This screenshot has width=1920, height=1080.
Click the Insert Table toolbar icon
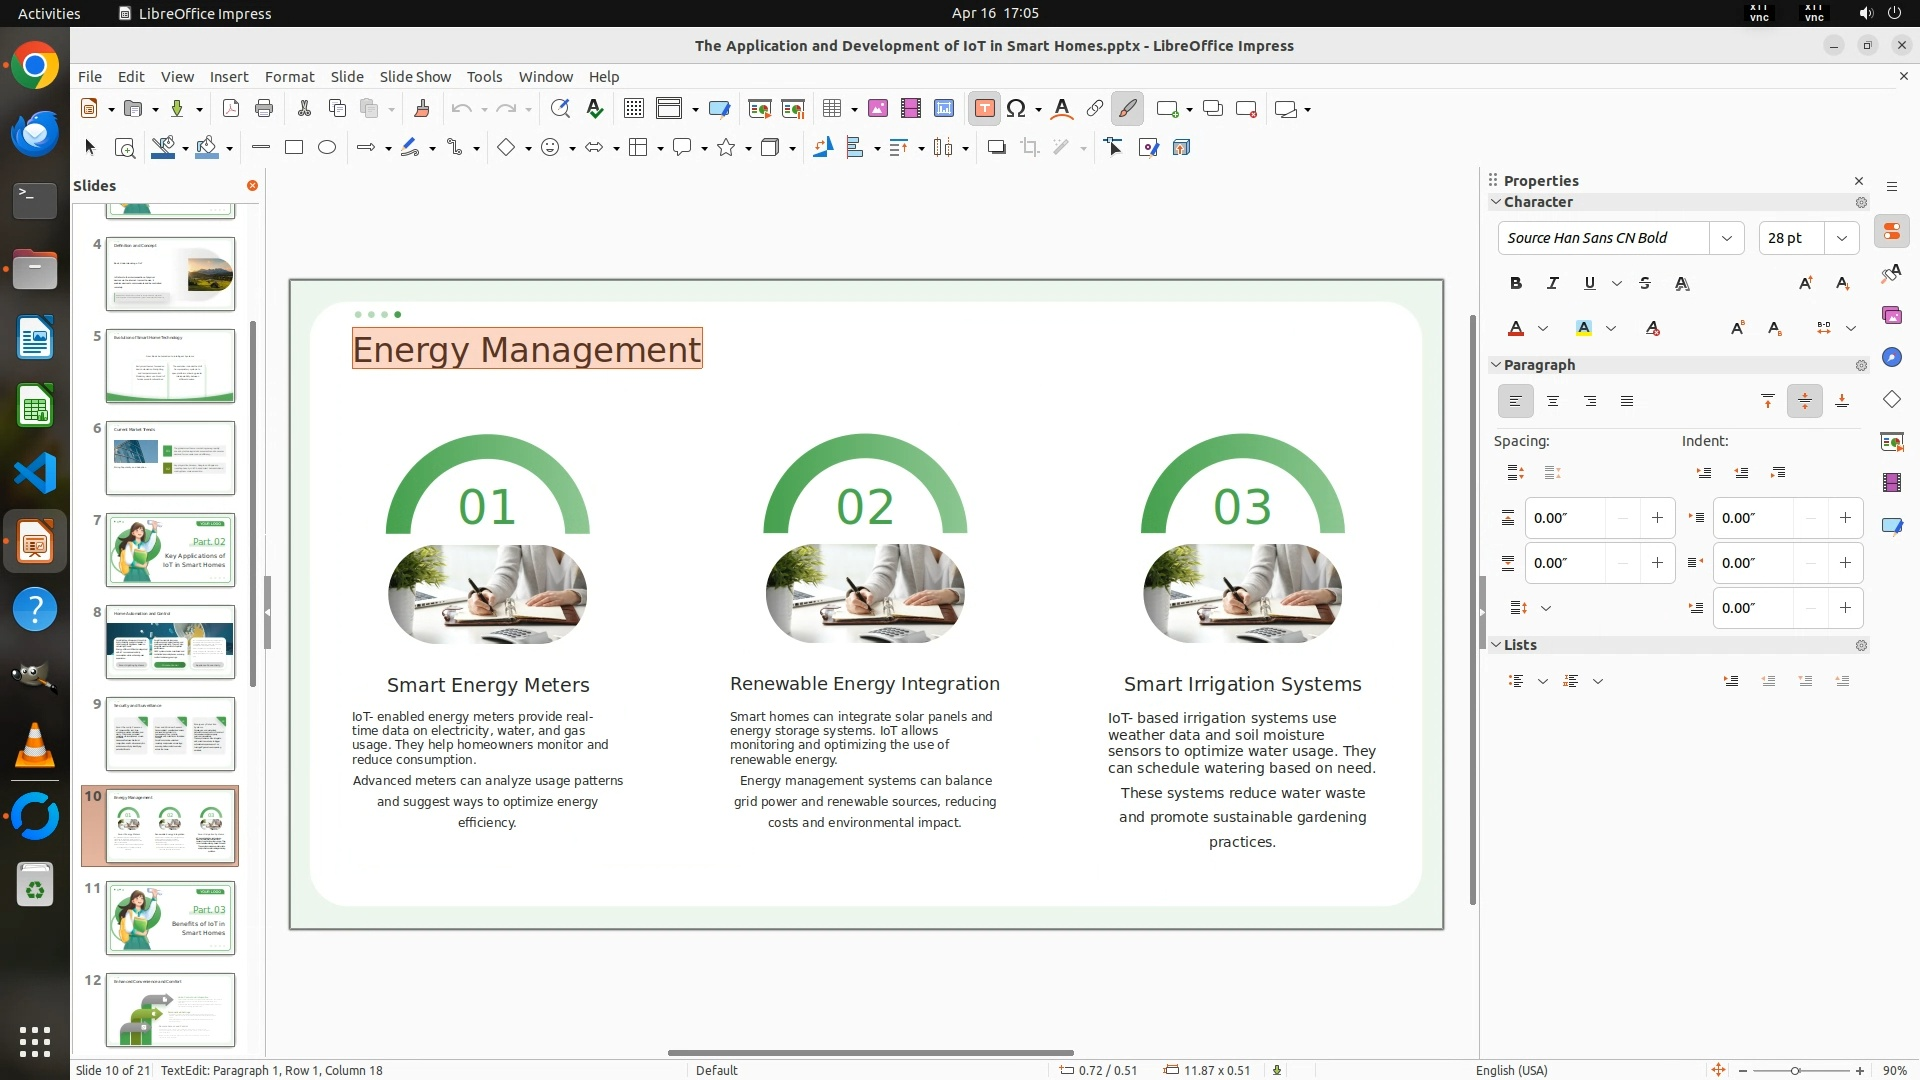click(x=831, y=109)
